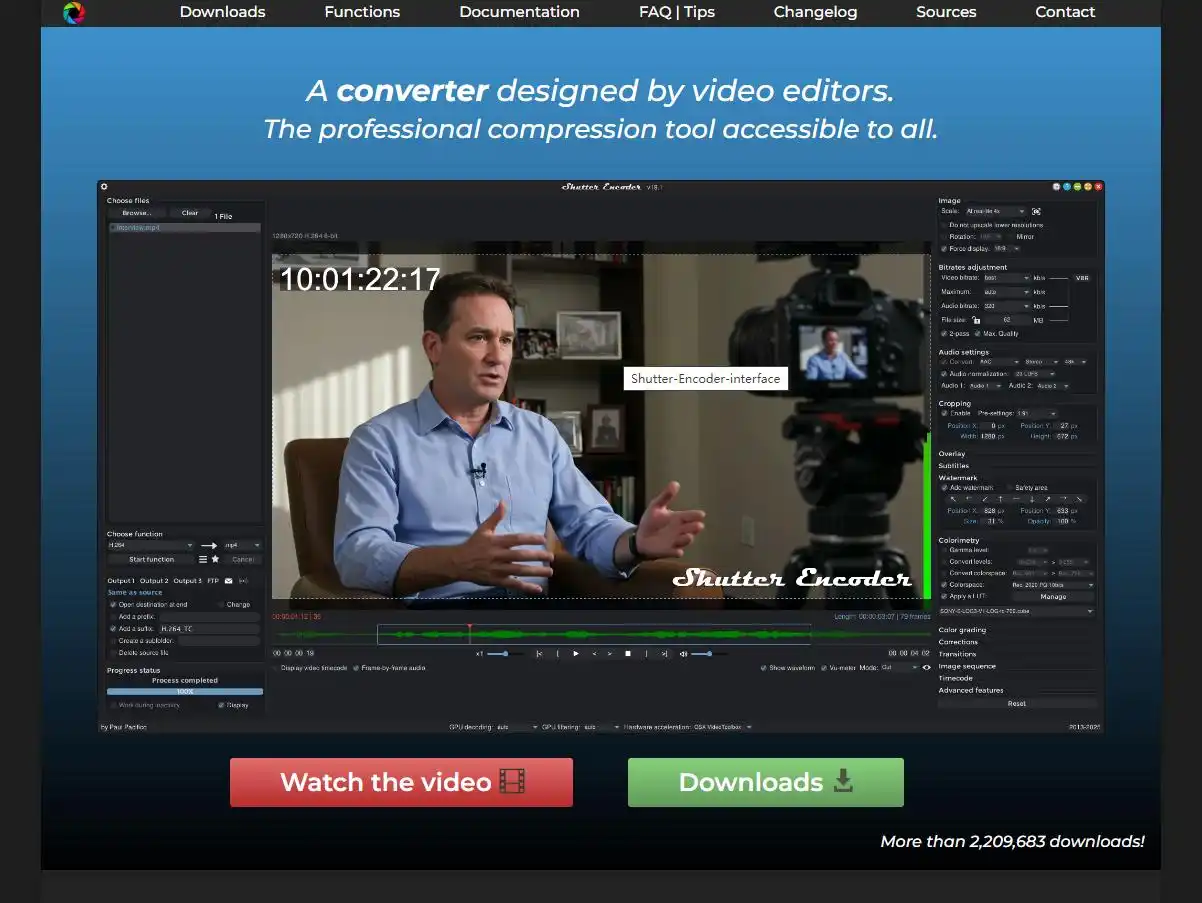Click the stop square in the player controls
Viewport: 1202px width, 903px height.
point(628,653)
